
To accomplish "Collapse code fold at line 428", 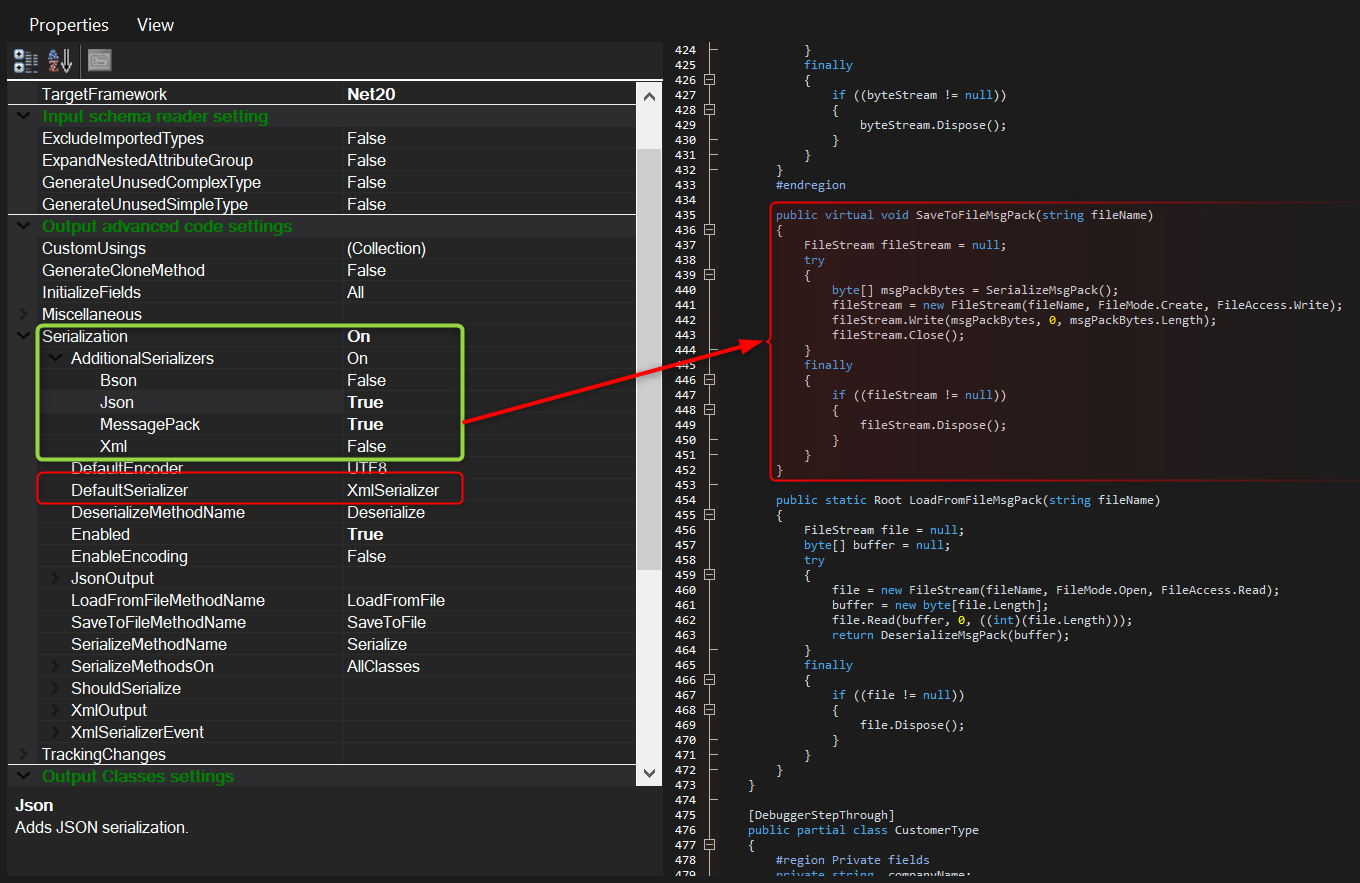I will (711, 110).
